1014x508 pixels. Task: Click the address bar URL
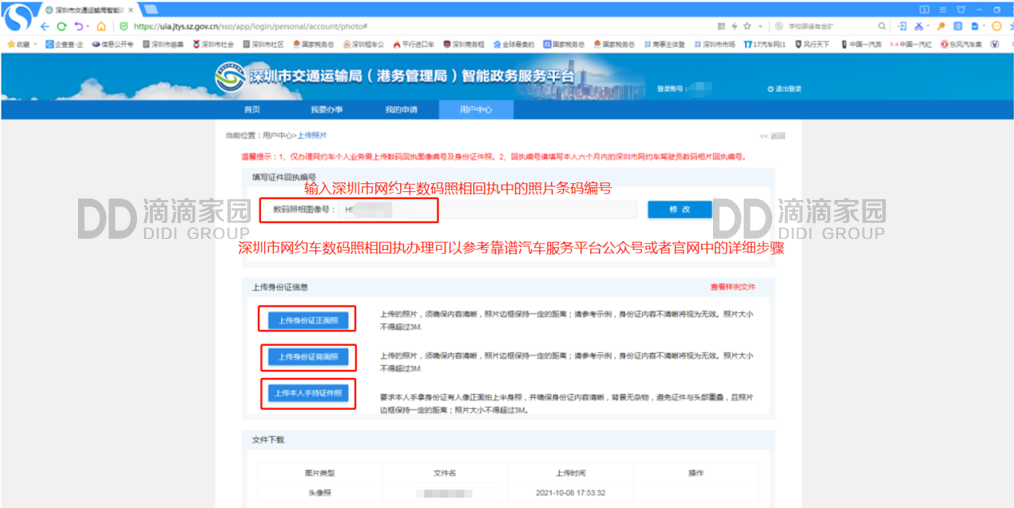point(250,26)
